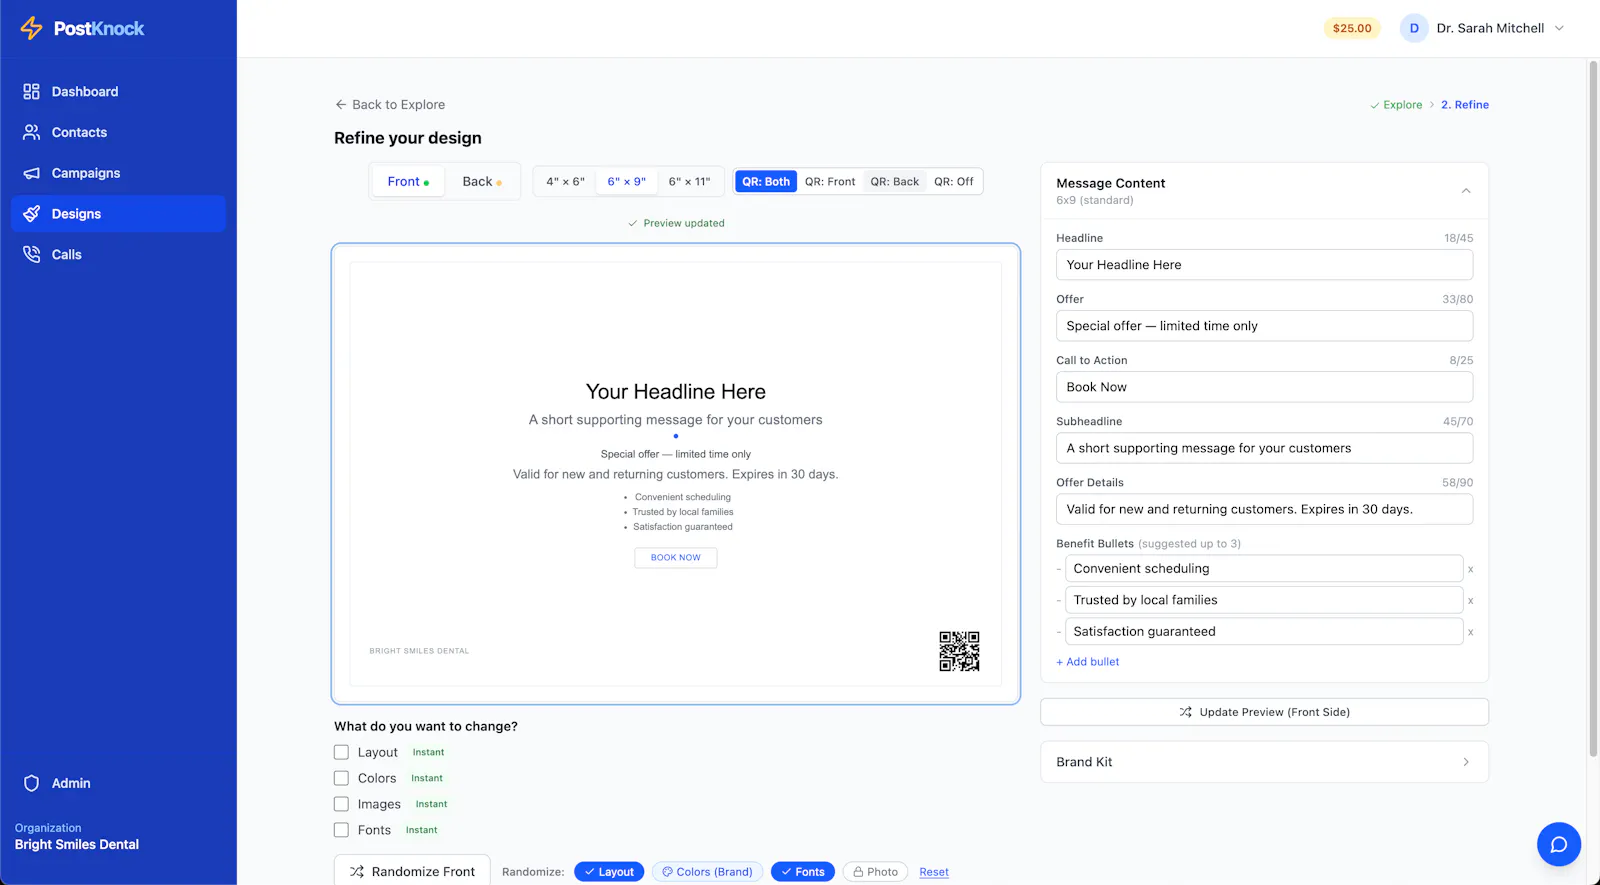Check the Fonts change checkbox
This screenshot has width=1600, height=885.
(341, 830)
